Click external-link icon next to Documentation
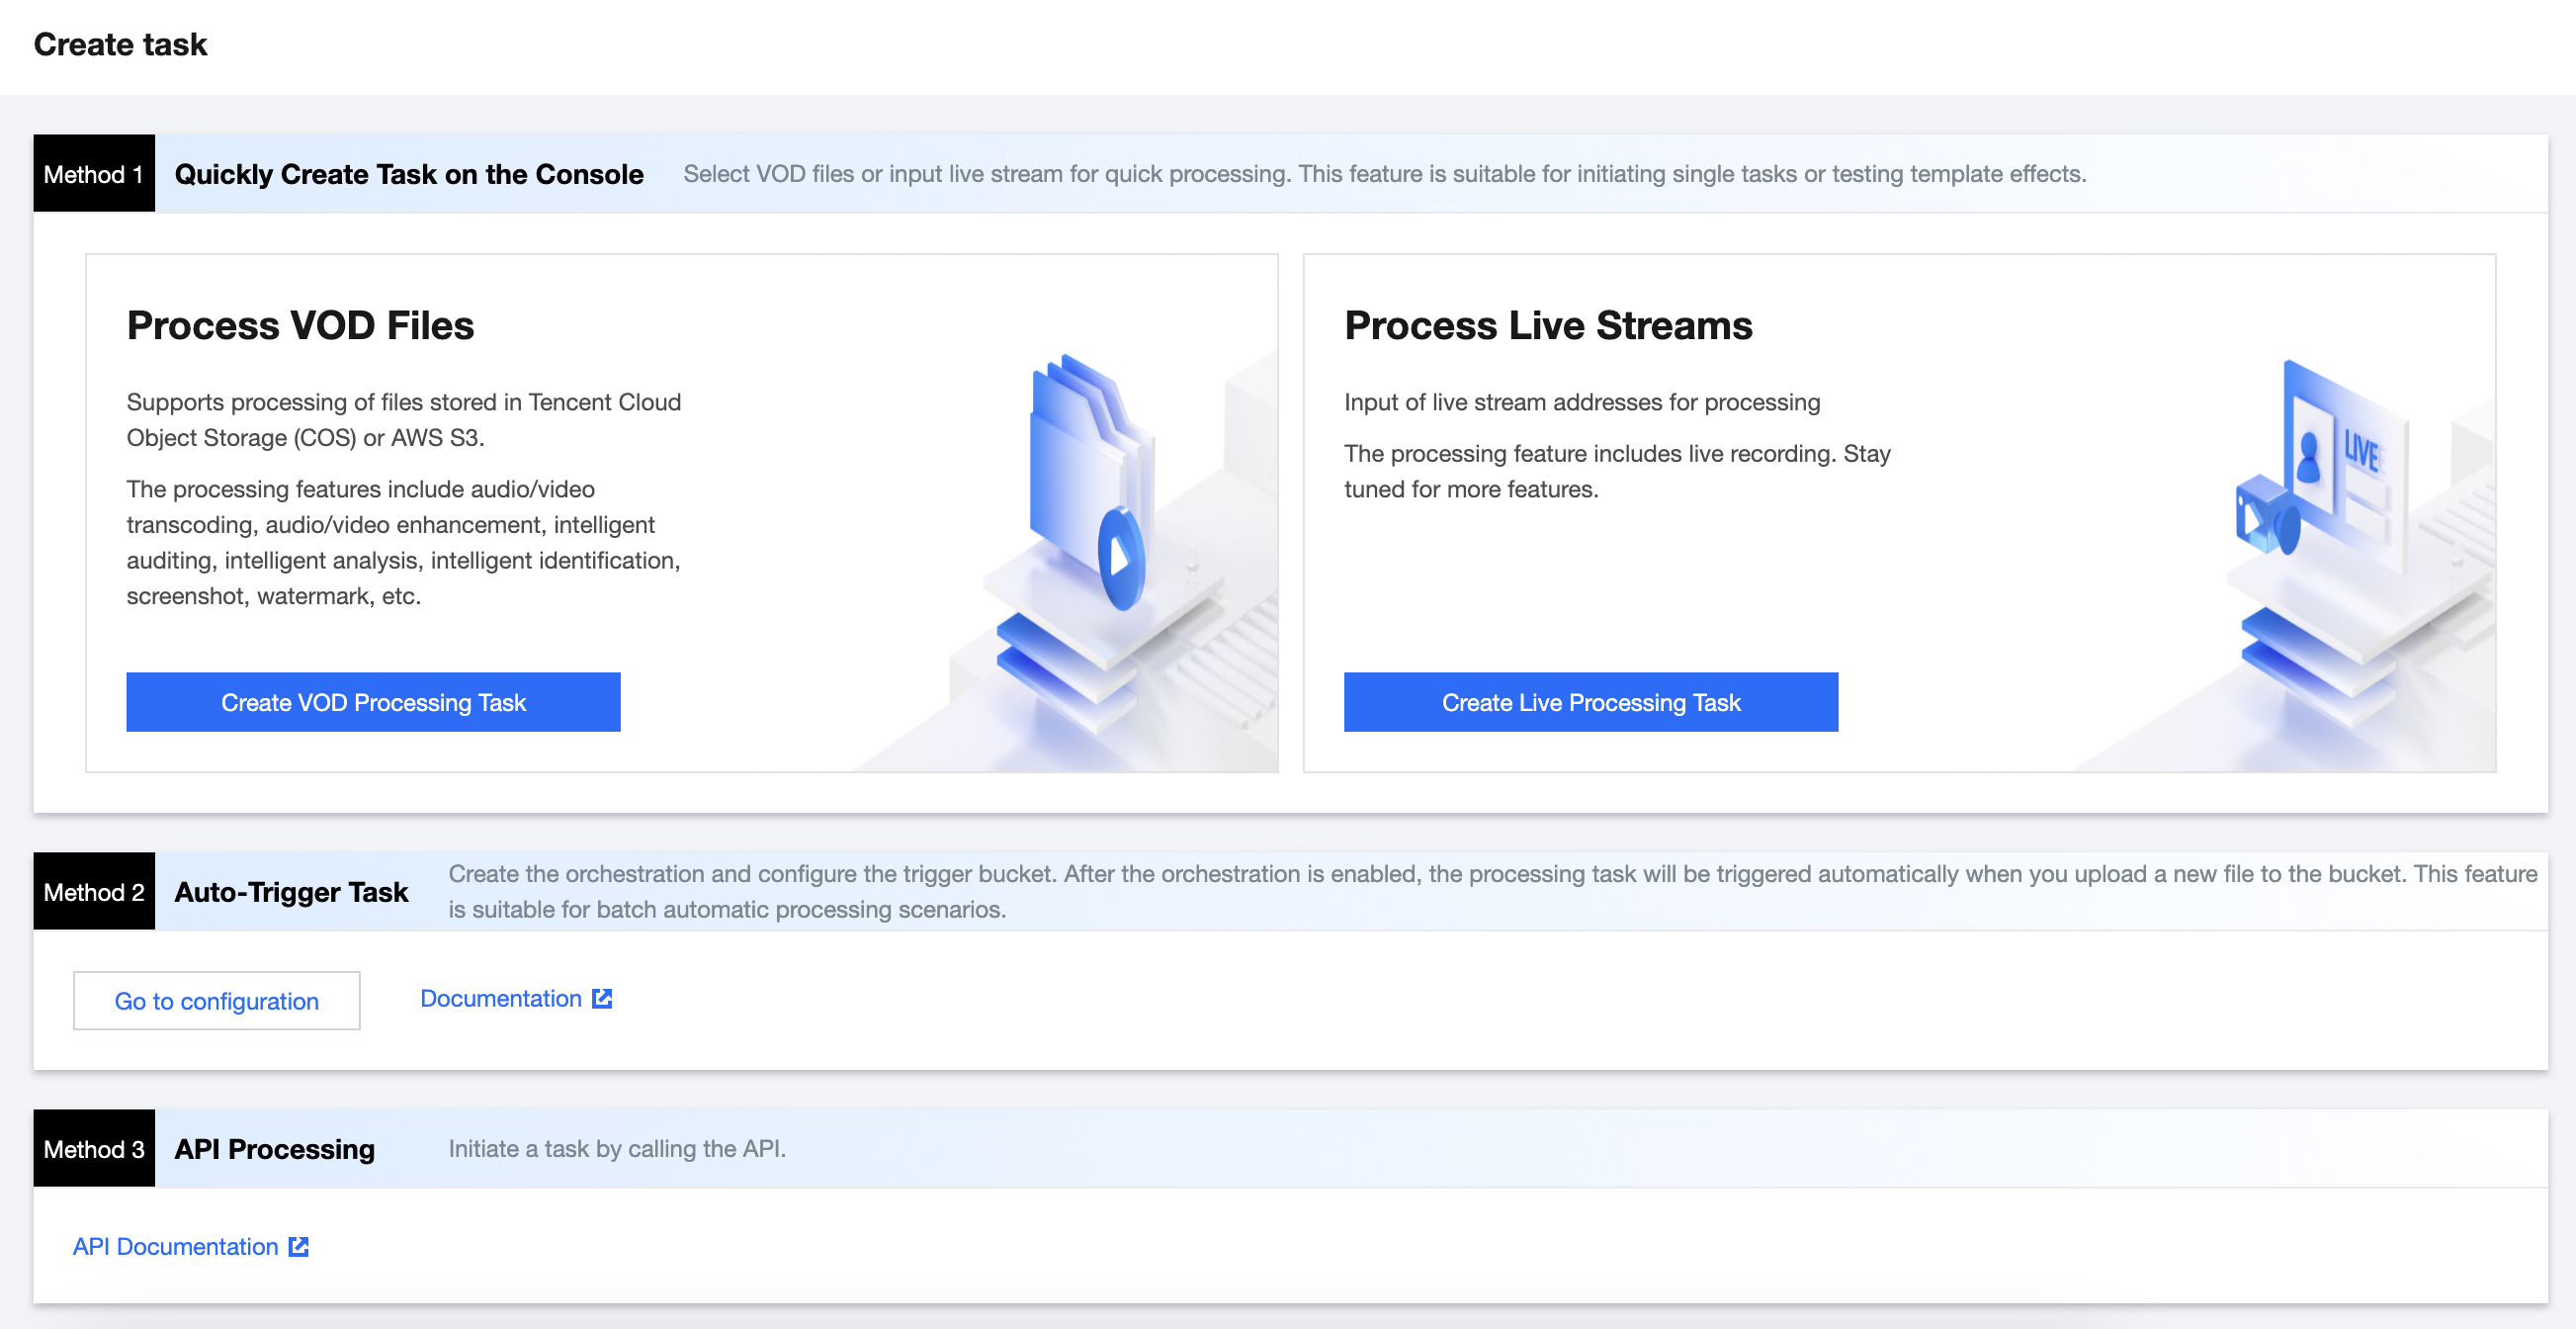The image size is (2576, 1329). click(602, 998)
